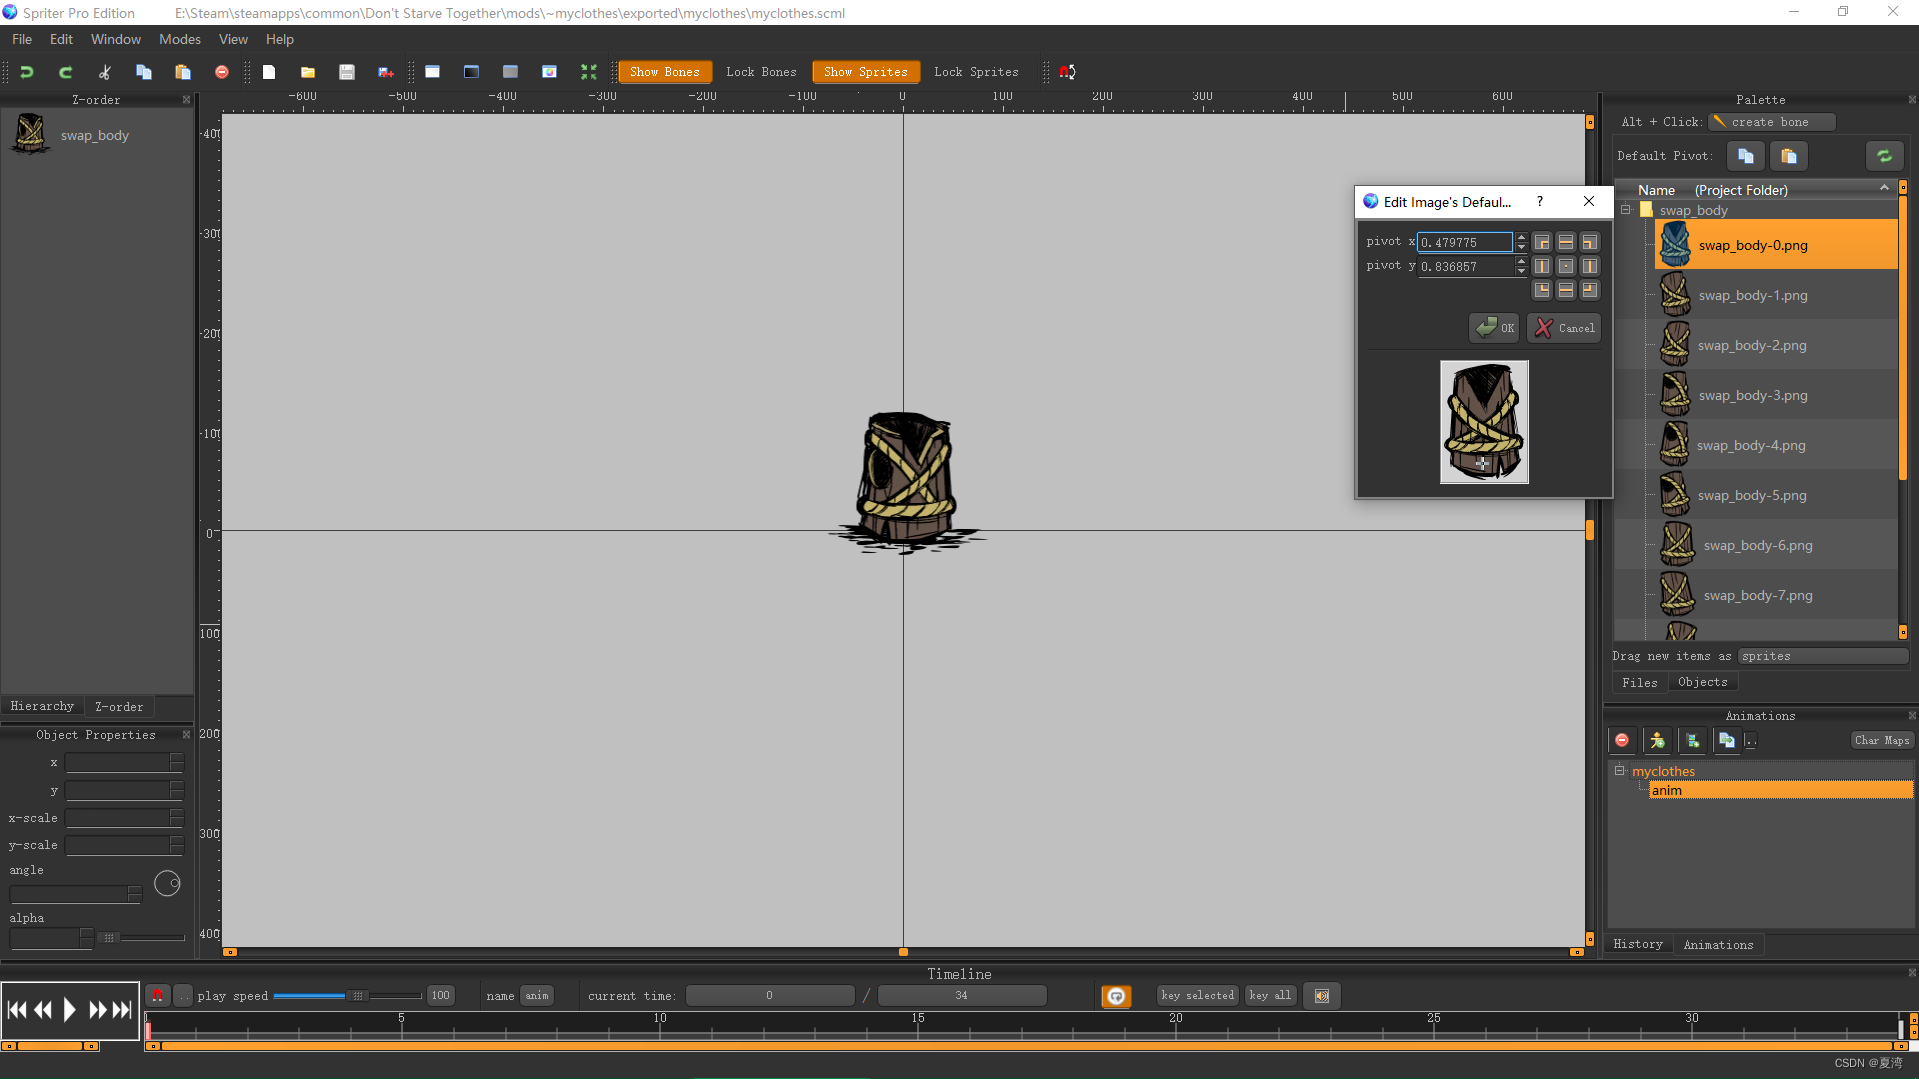
Task: Click the pivot x input field
Action: (x=1464, y=242)
